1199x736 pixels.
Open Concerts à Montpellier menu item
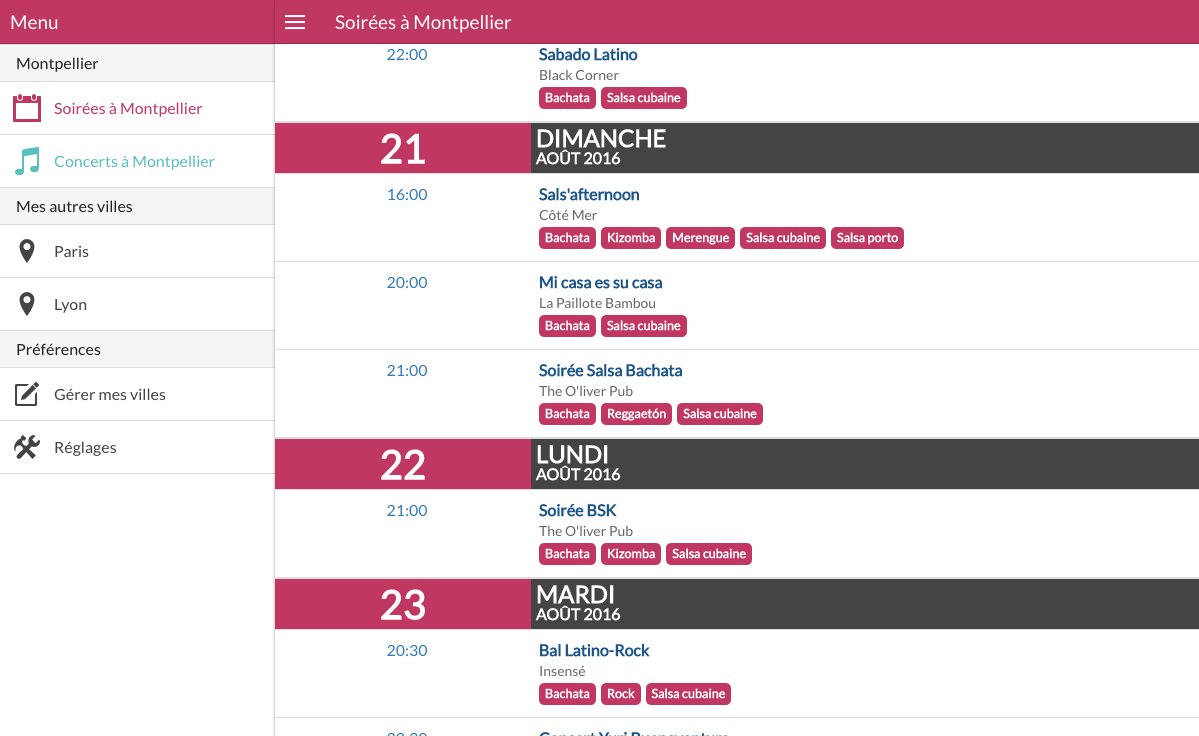click(x=134, y=161)
